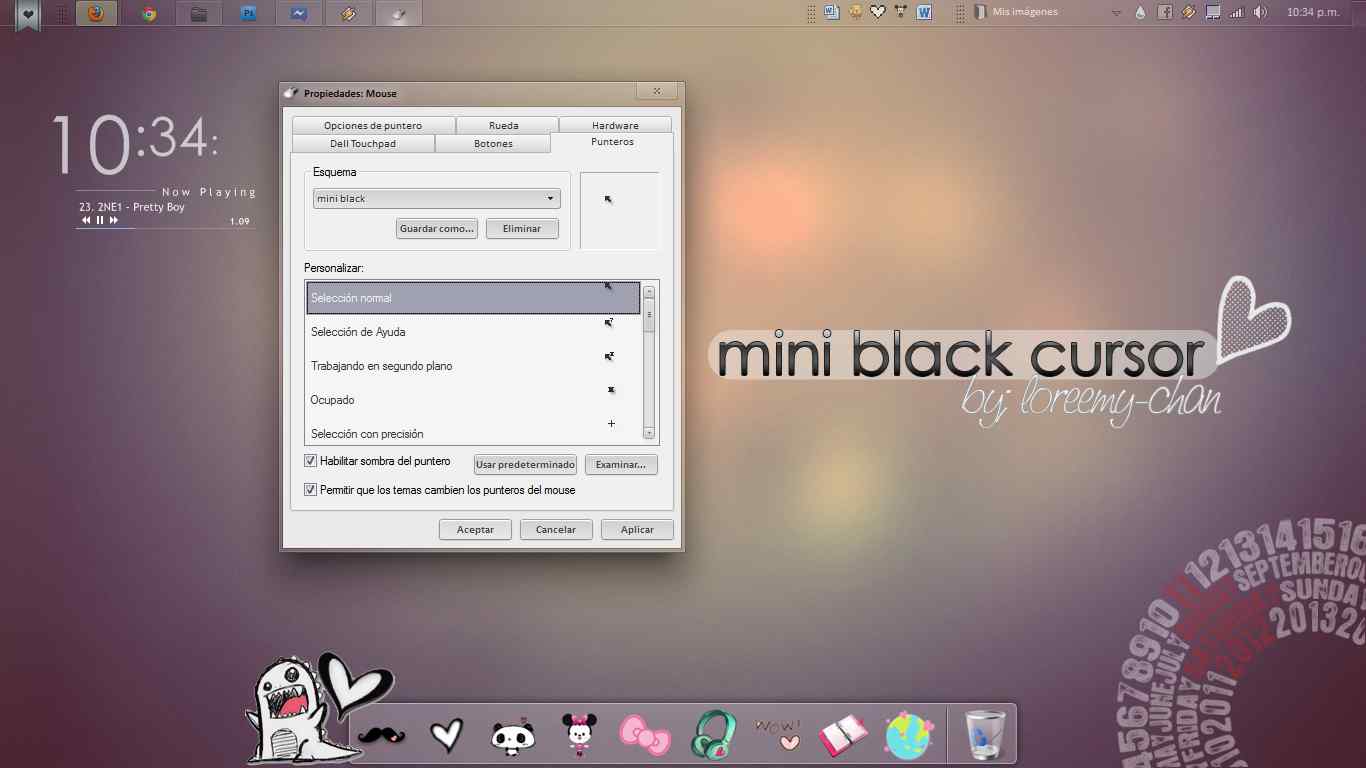Open the Minnie Mouse dock icon
Screen dimensions: 1366x768
tap(579, 735)
